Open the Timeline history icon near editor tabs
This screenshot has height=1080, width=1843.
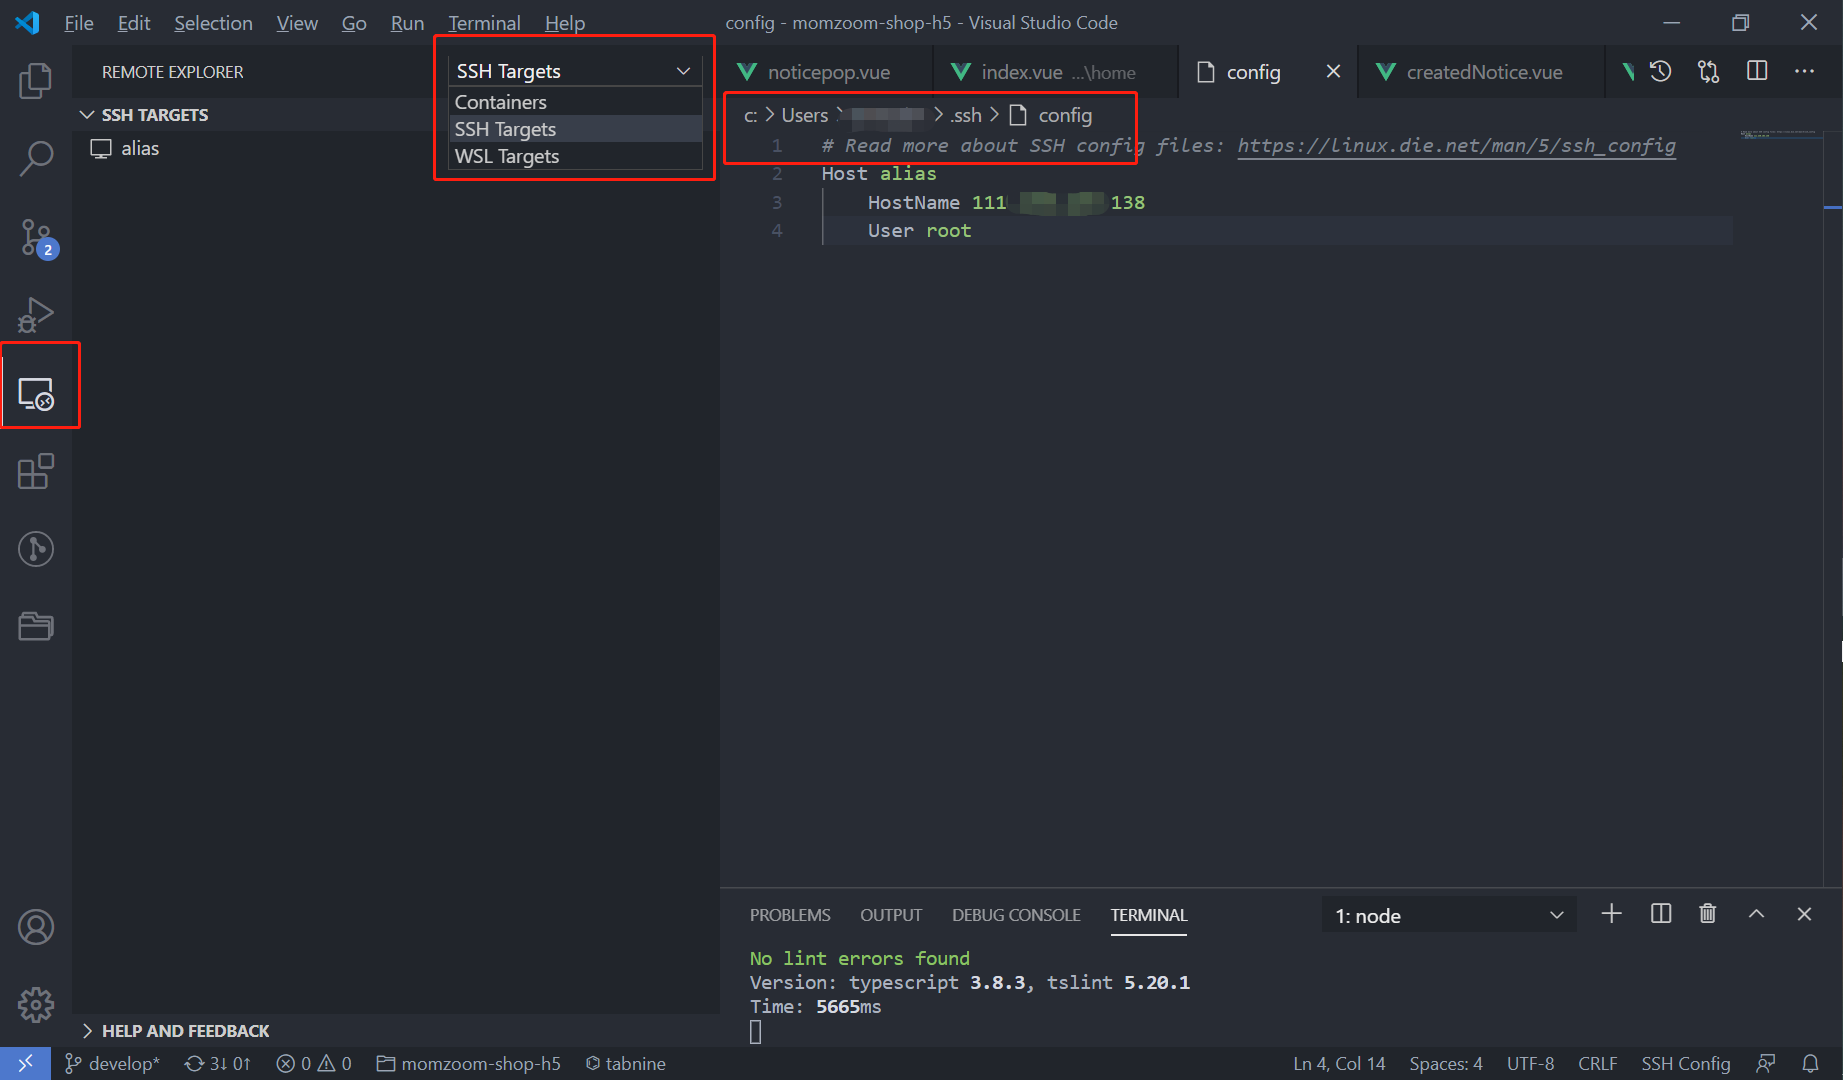[1660, 71]
